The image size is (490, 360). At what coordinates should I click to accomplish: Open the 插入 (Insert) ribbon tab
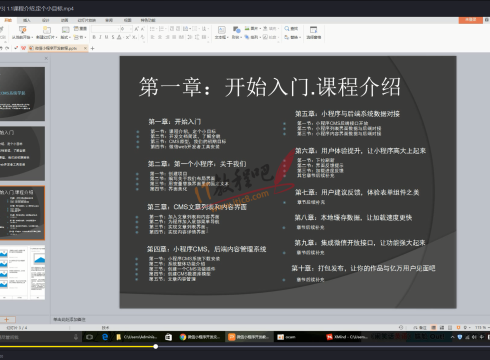pos(27,20)
